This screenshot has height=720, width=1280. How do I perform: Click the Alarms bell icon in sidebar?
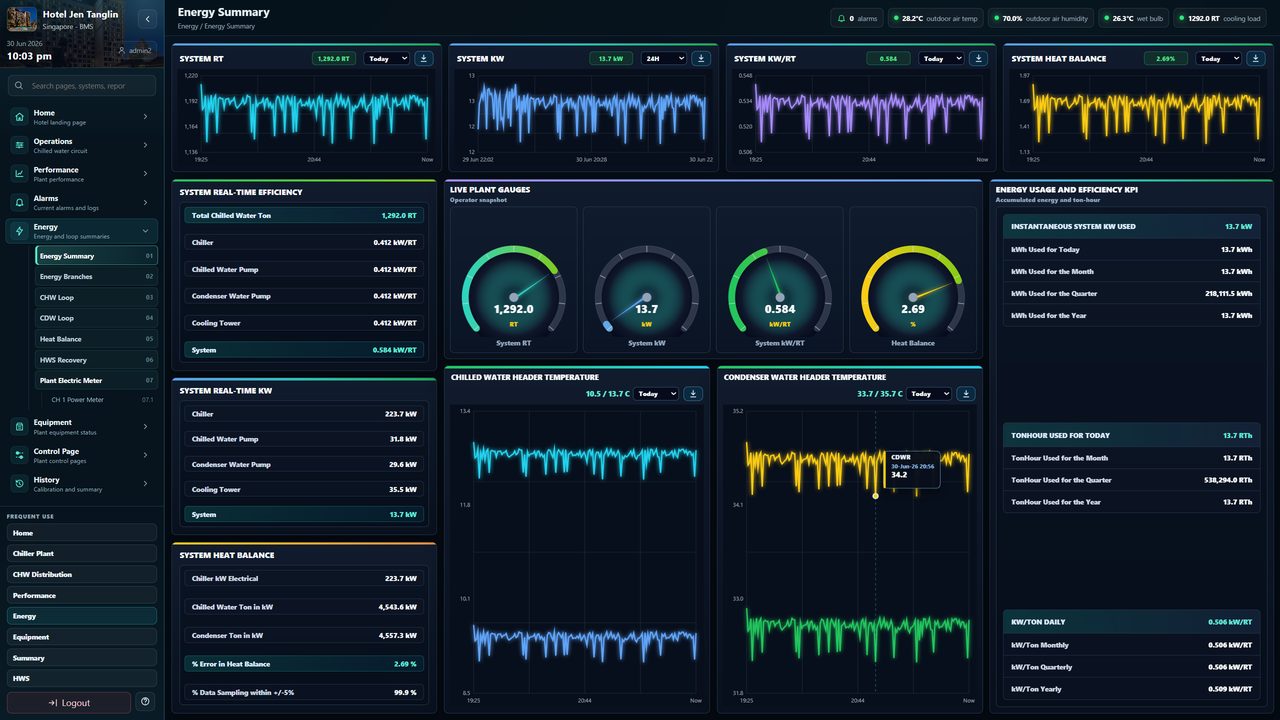(x=20, y=203)
